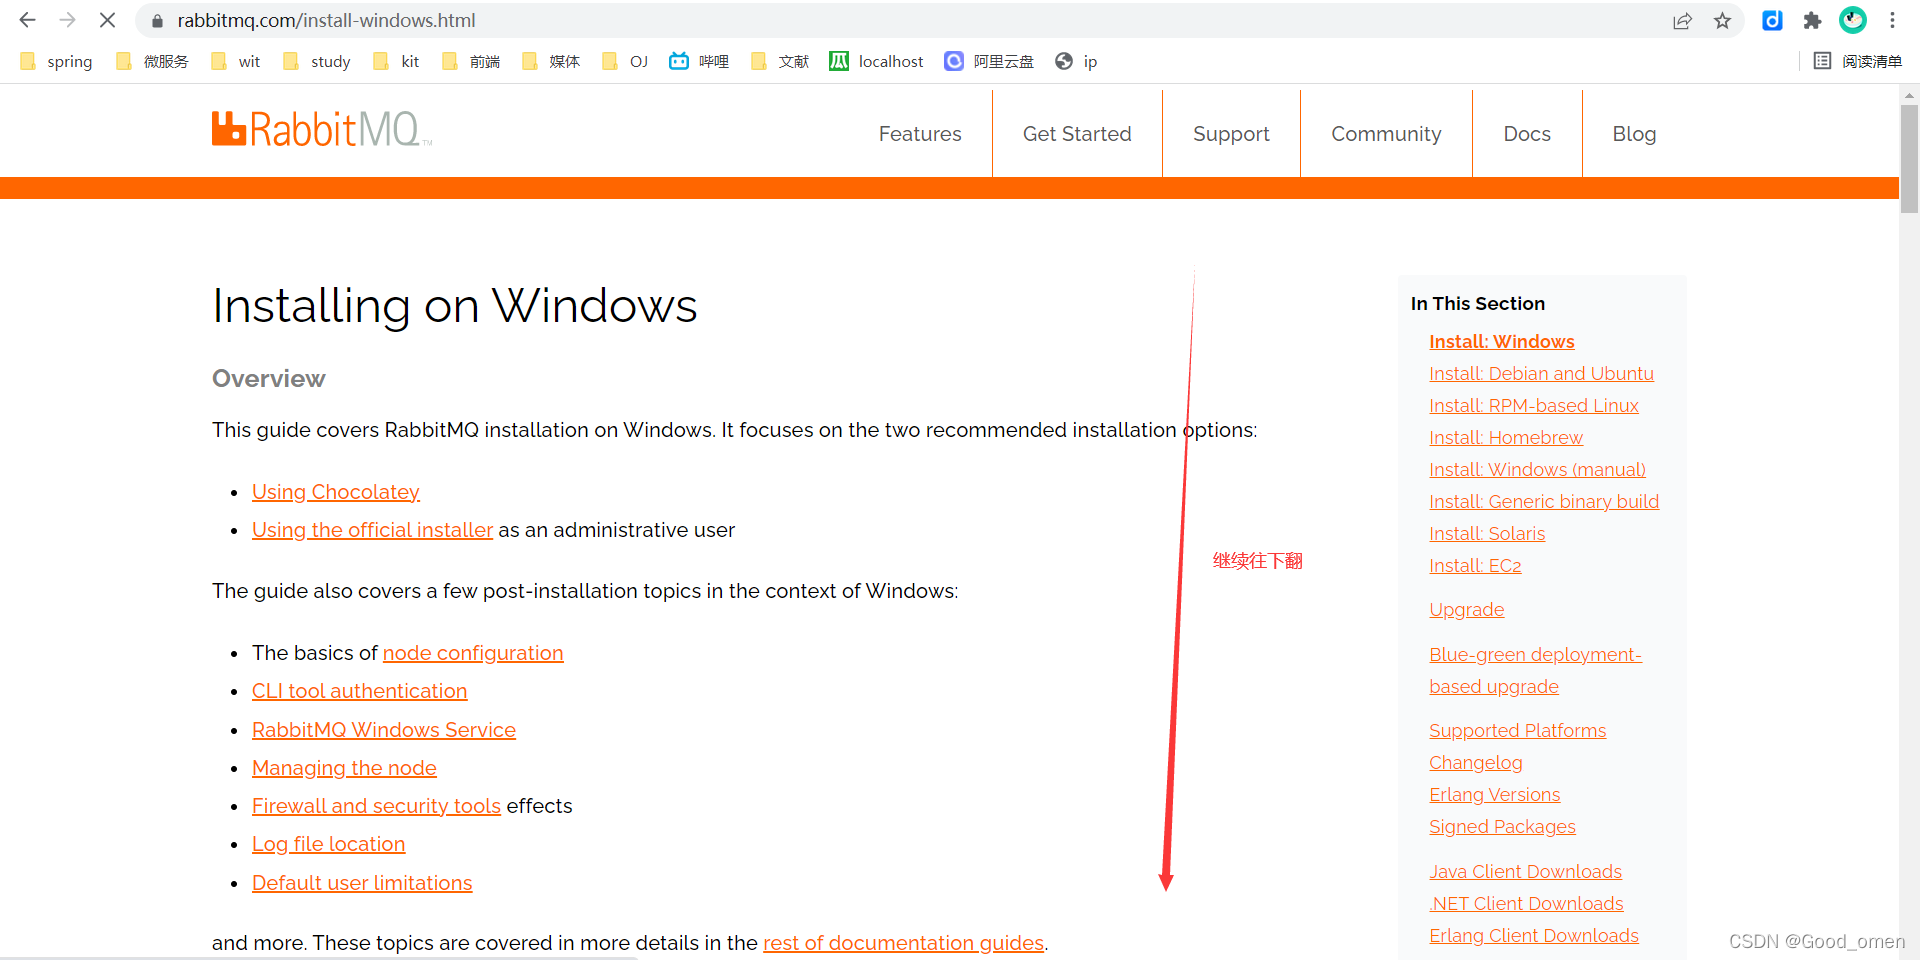1920x960 pixels.
Task: Open the Blog nav item
Action: 1634,134
